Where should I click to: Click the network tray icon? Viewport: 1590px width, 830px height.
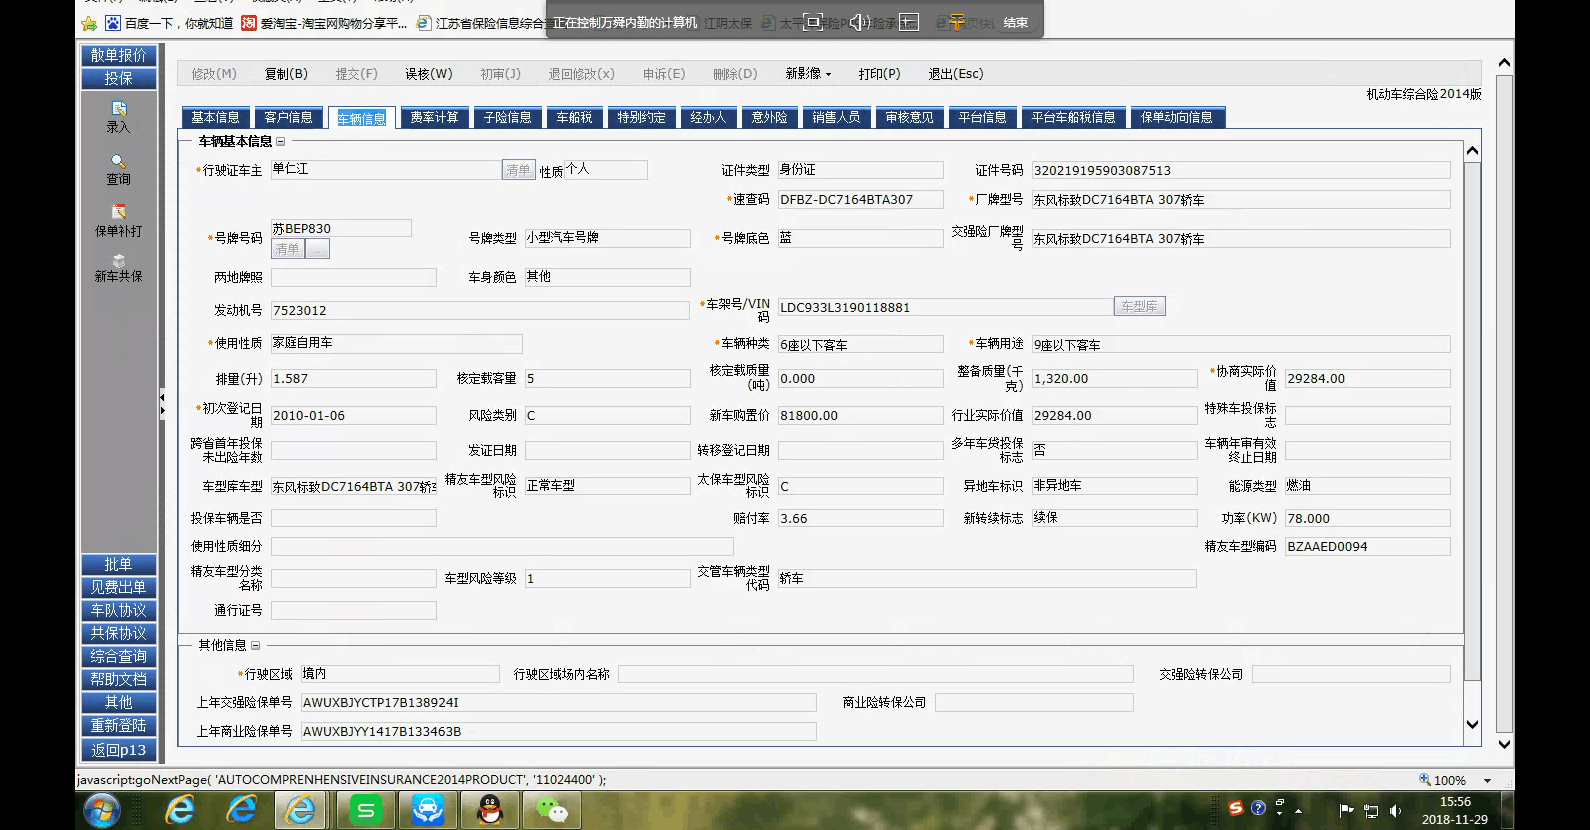click(x=1371, y=811)
